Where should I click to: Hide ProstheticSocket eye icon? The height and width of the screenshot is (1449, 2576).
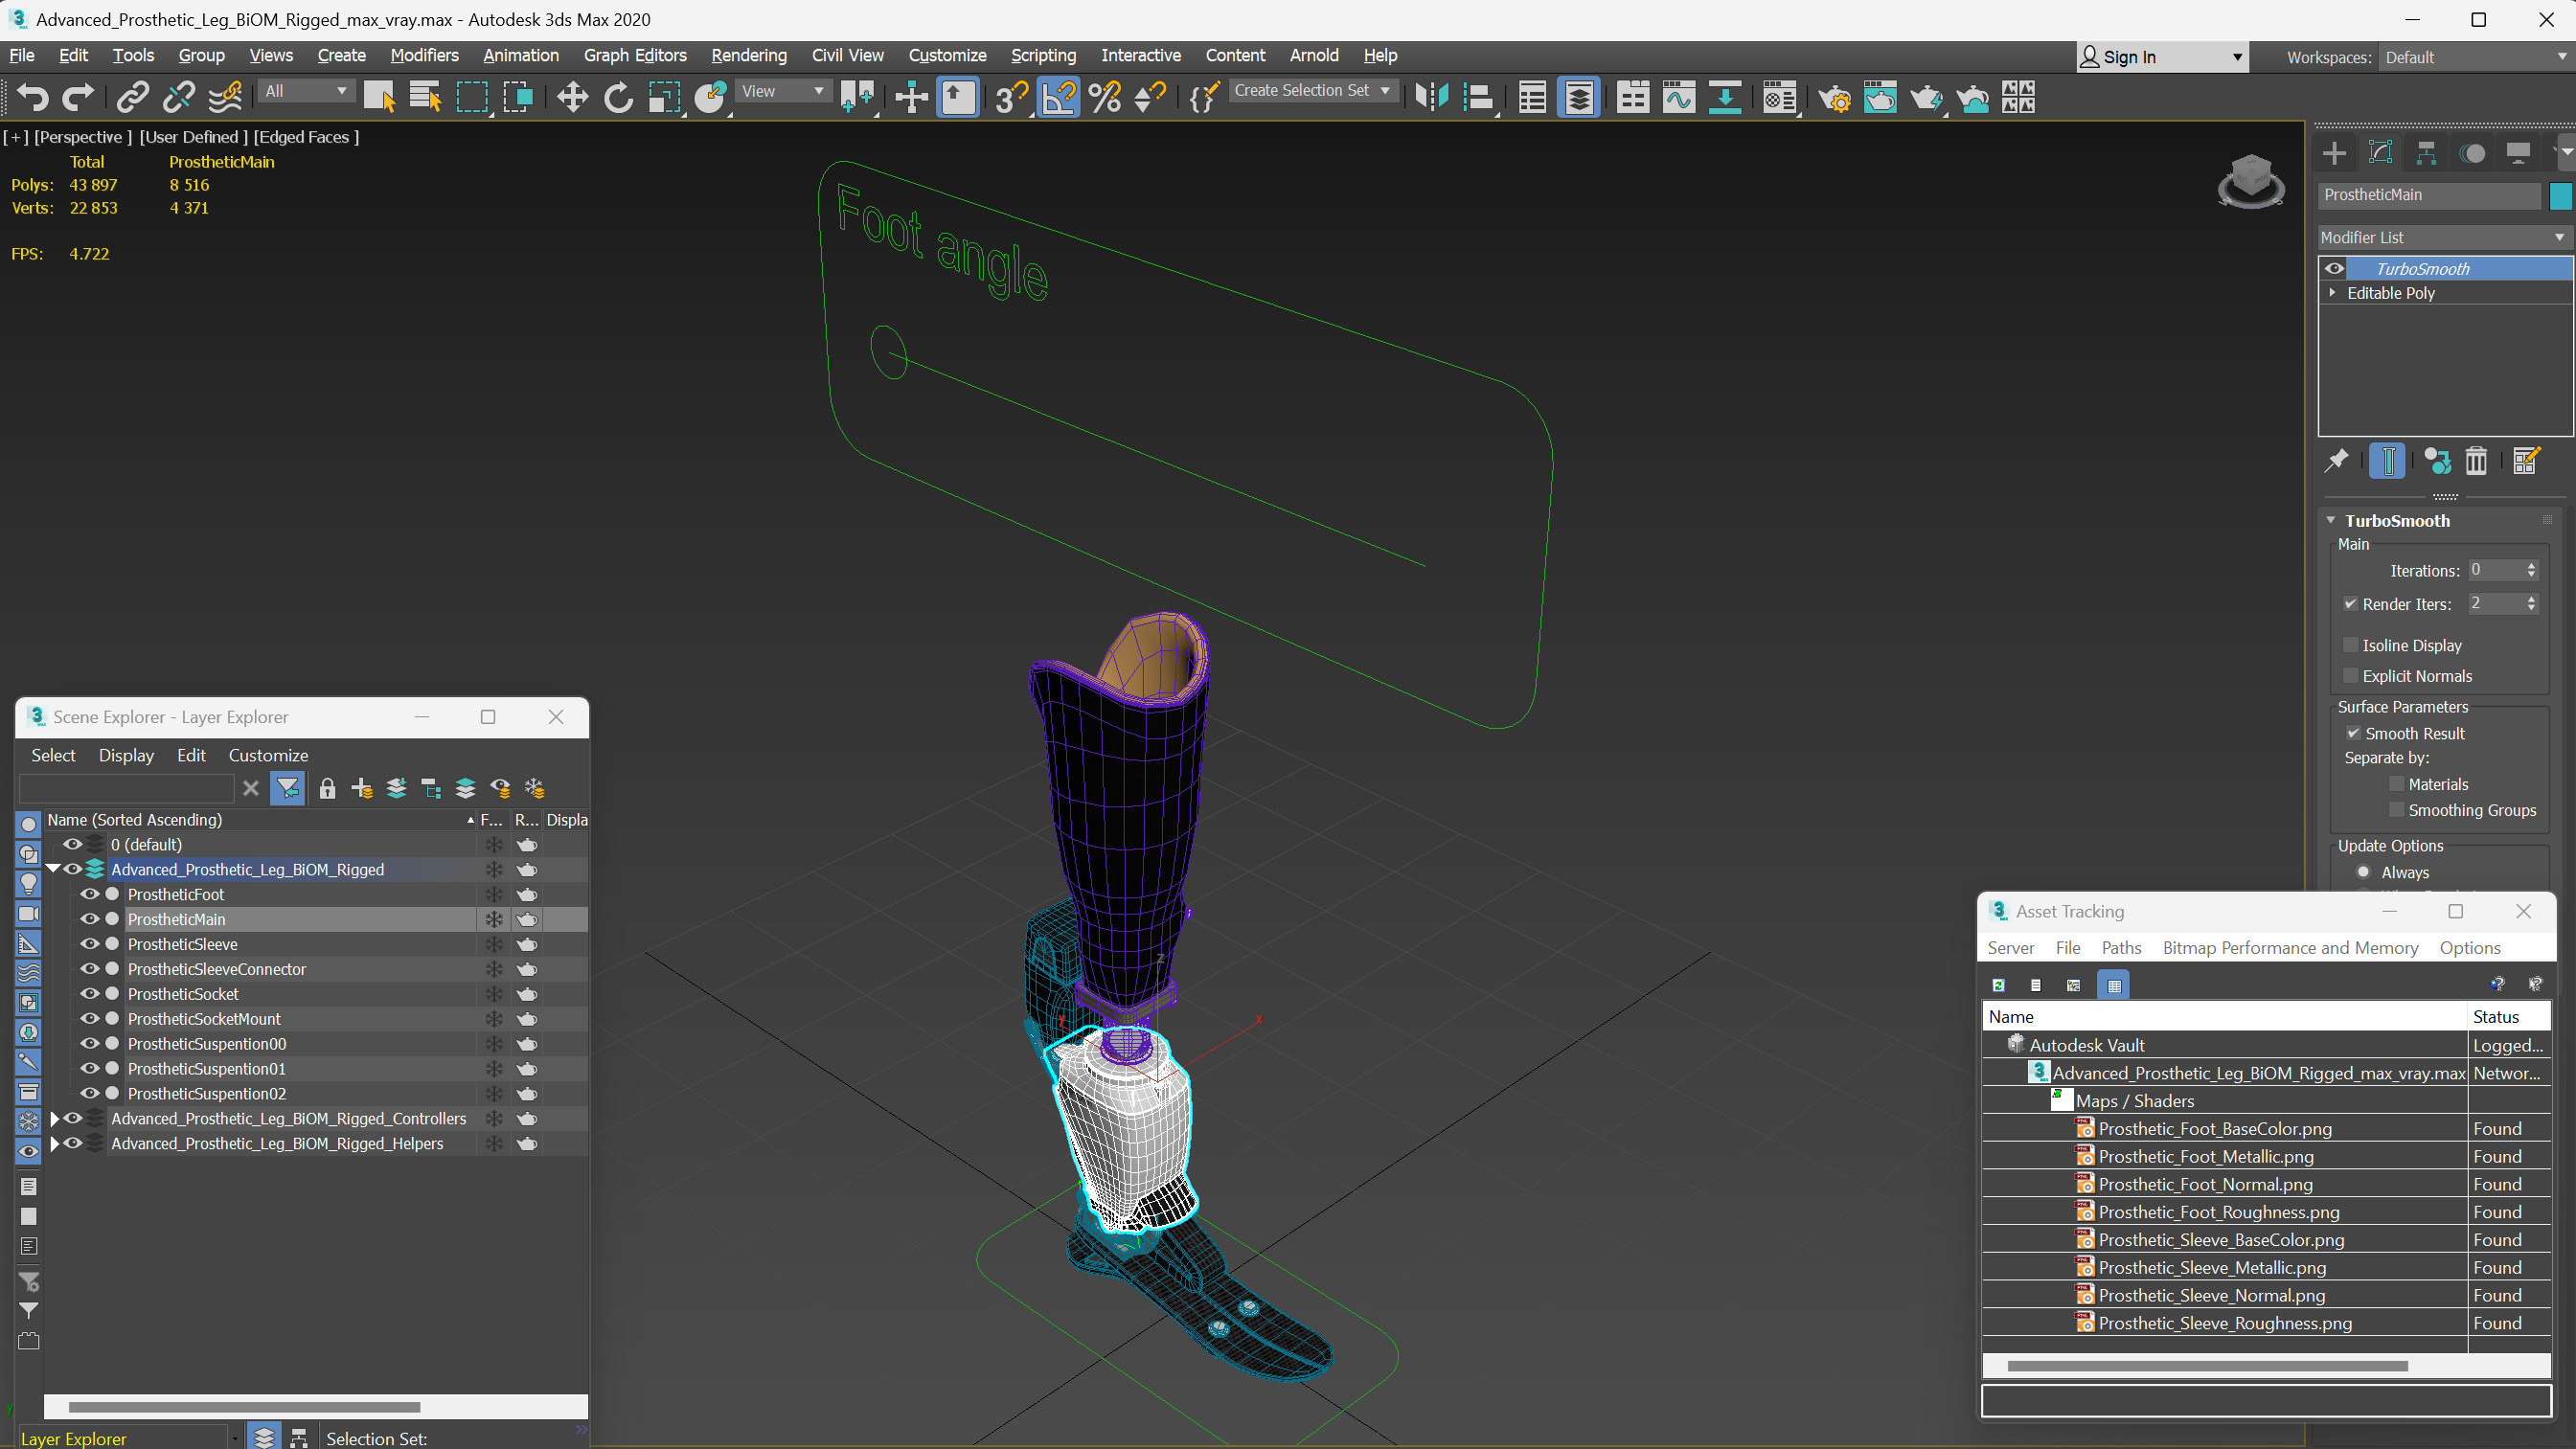pyautogui.click(x=89, y=994)
